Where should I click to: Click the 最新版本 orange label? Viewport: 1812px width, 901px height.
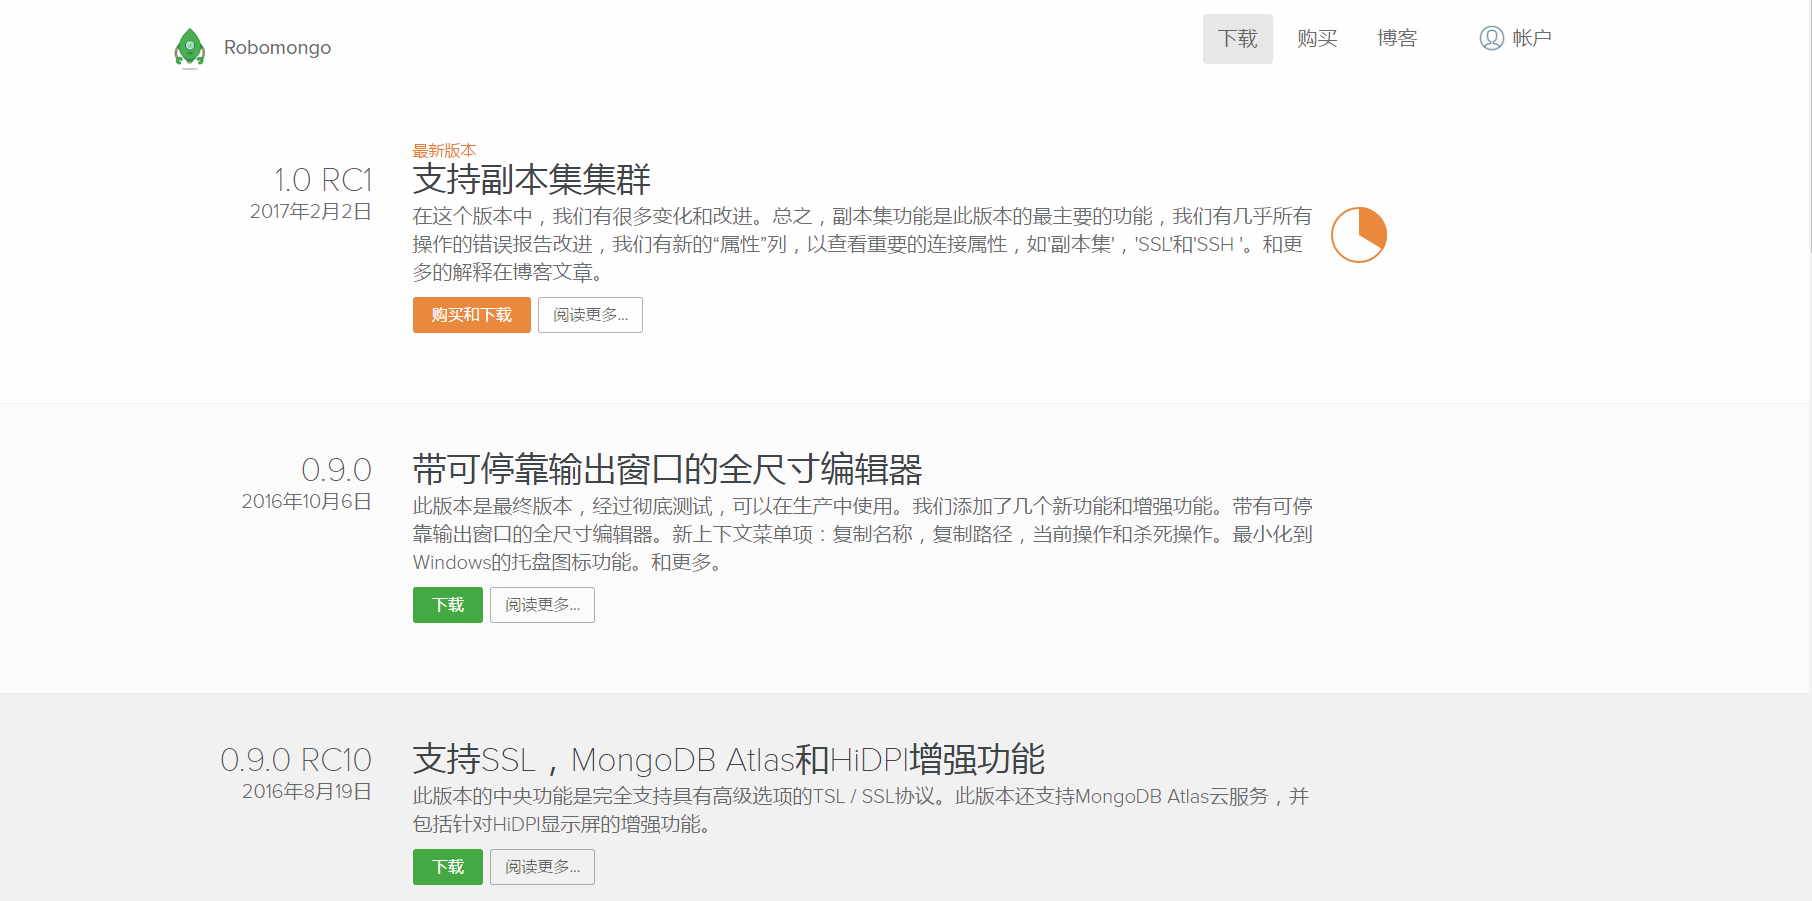[x=444, y=151]
